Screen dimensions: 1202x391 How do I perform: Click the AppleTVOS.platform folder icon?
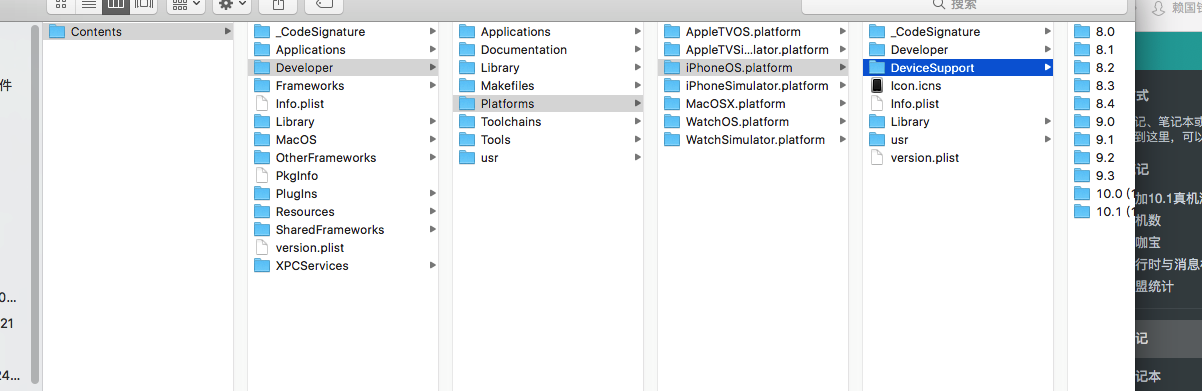point(672,32)
